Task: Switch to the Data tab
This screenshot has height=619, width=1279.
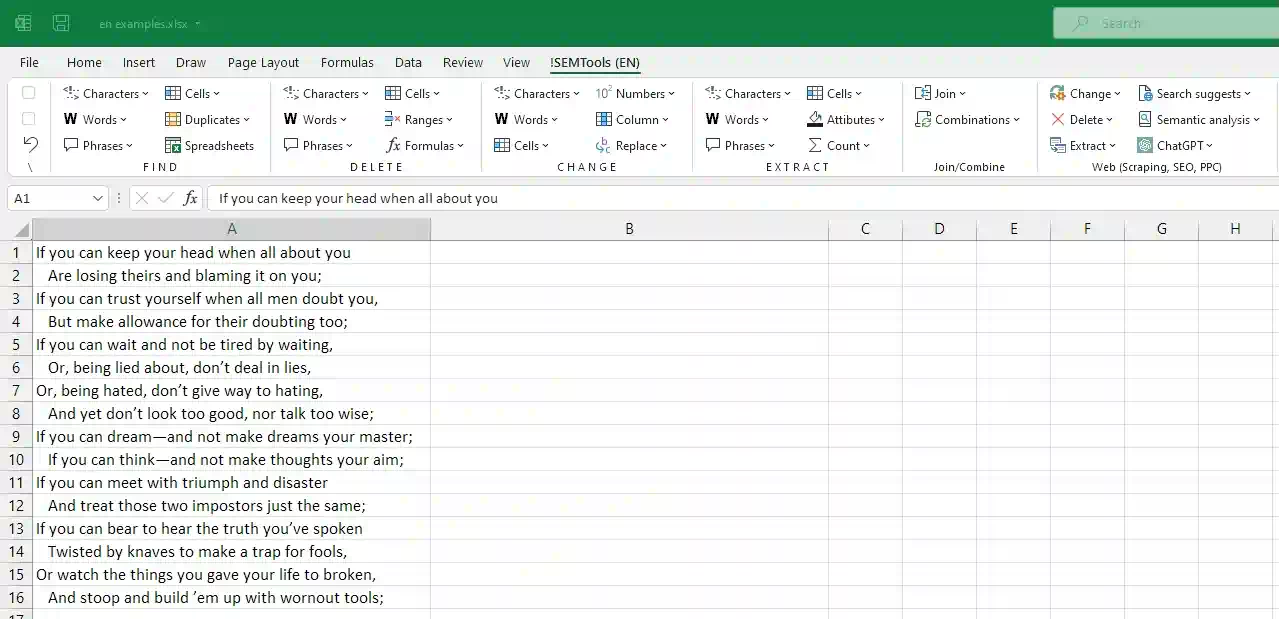Action: tap(408, 62)
